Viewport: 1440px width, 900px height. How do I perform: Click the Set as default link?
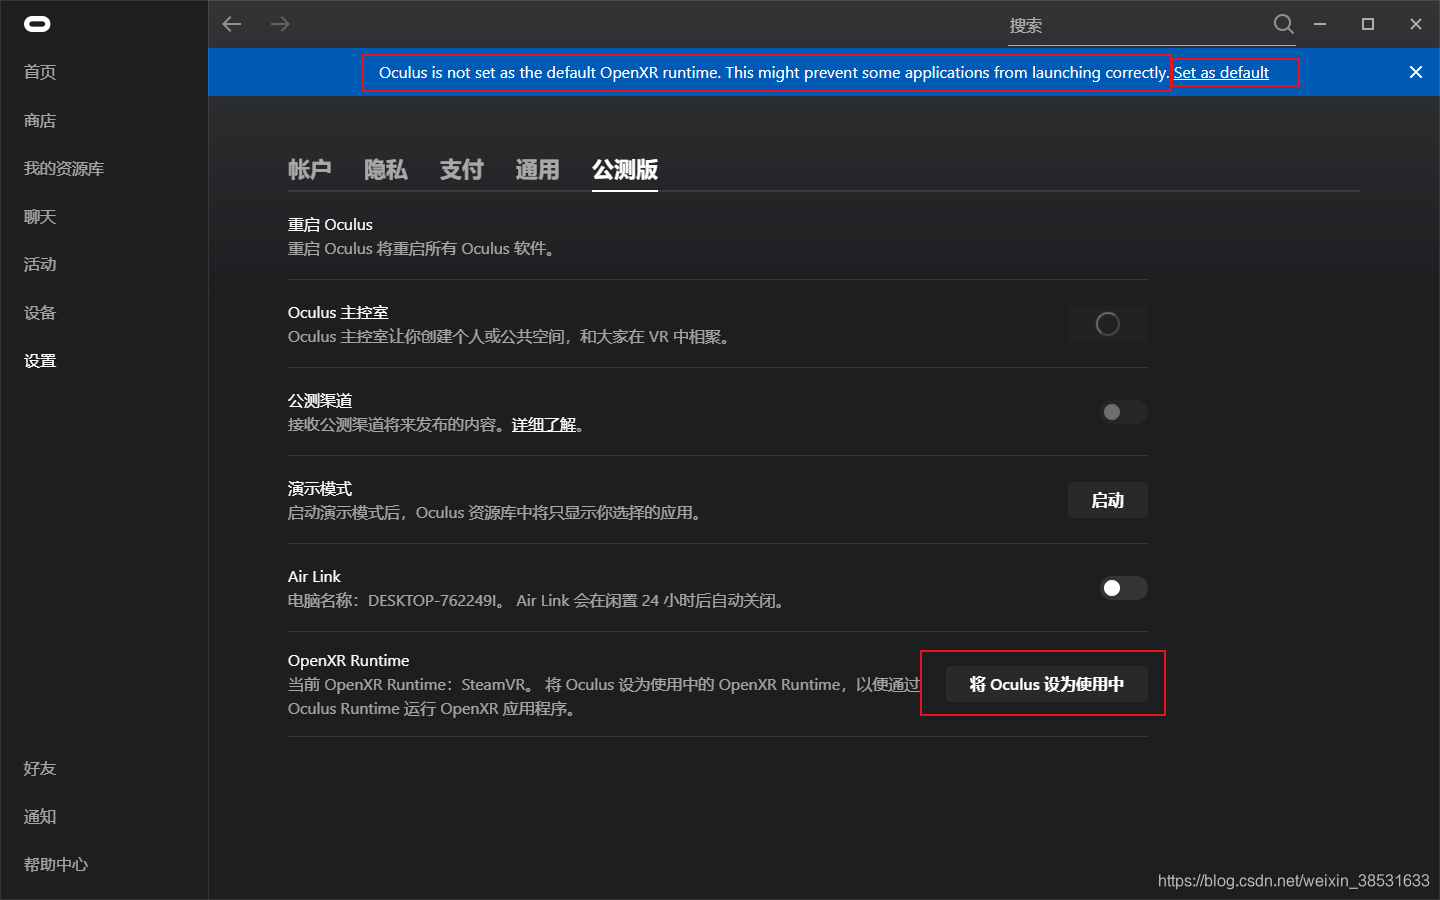pyautogui.click(x=1221, y=72)
